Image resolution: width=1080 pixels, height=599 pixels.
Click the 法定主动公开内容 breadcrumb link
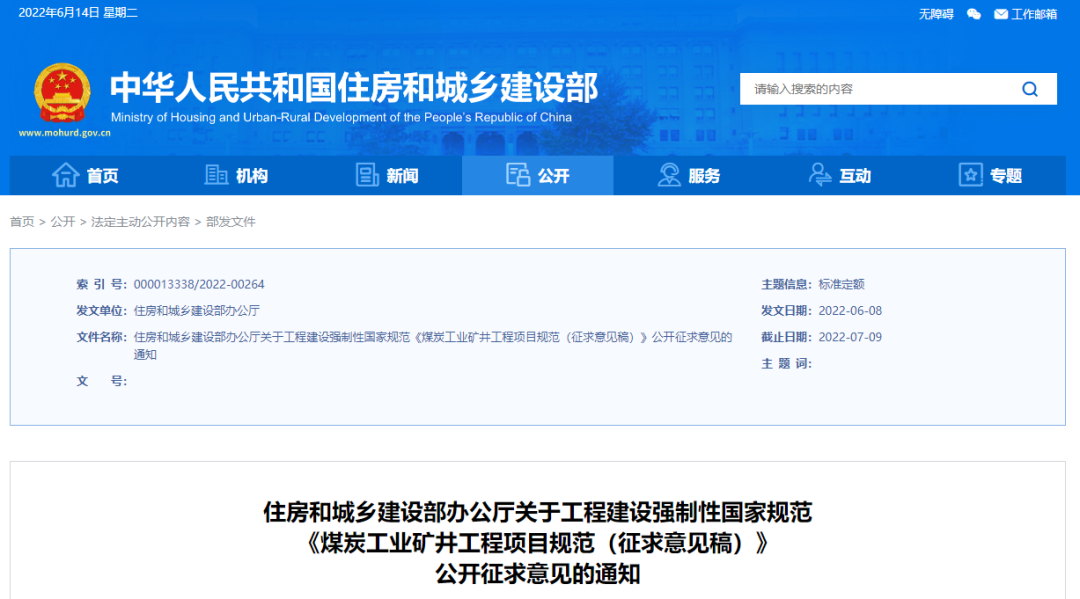(x=141, y=222)
